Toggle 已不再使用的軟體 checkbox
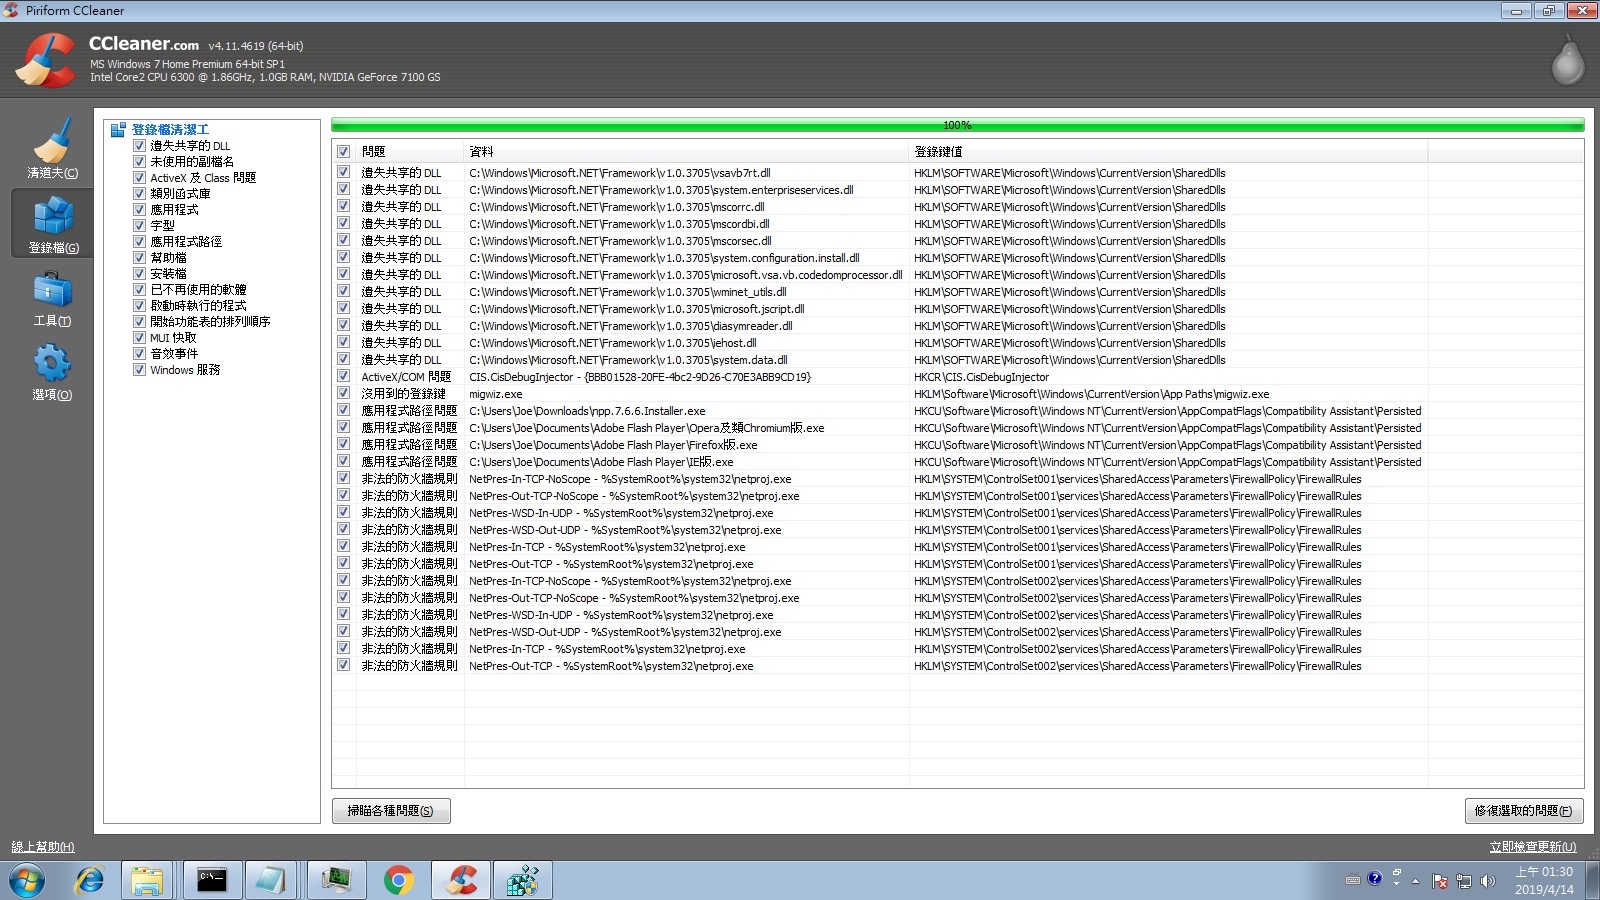 (x=140, y=290)
